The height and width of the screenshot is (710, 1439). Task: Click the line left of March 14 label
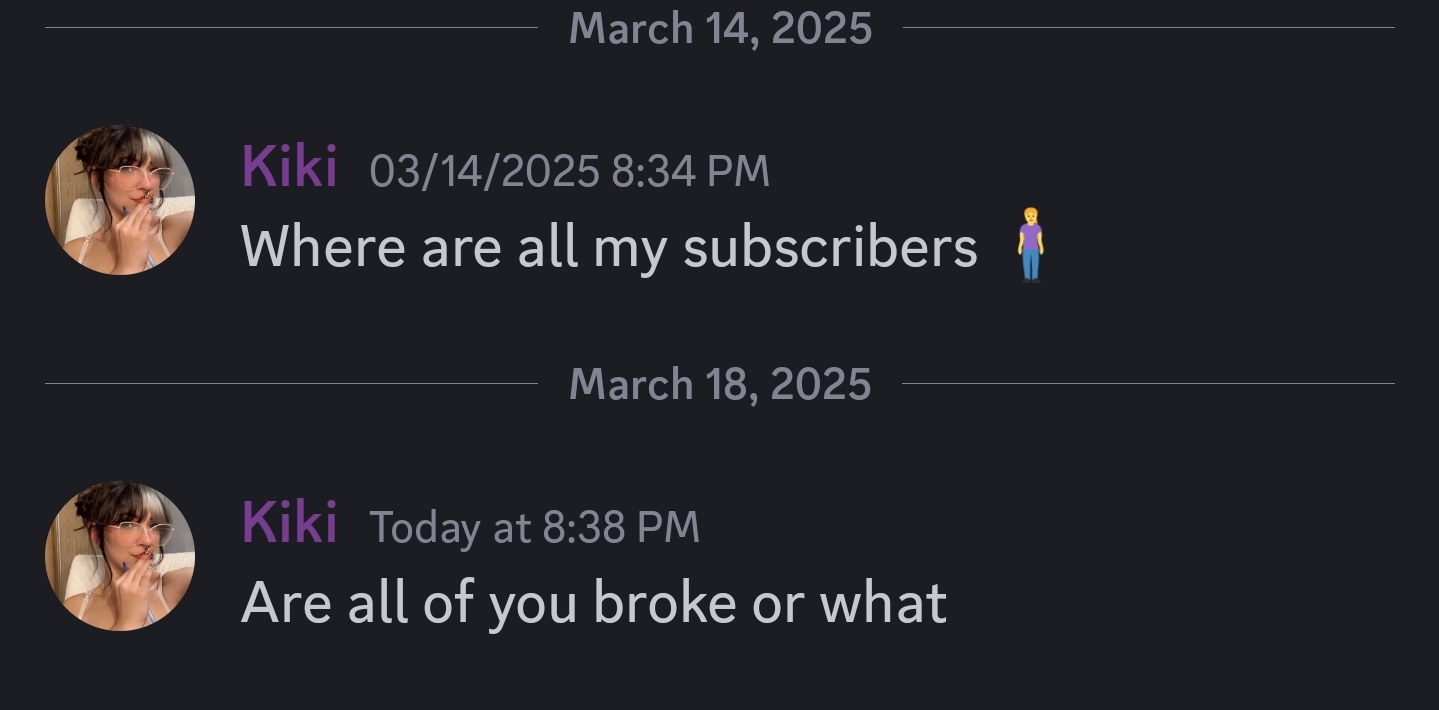pyautogui.click(x=290, y=28)
